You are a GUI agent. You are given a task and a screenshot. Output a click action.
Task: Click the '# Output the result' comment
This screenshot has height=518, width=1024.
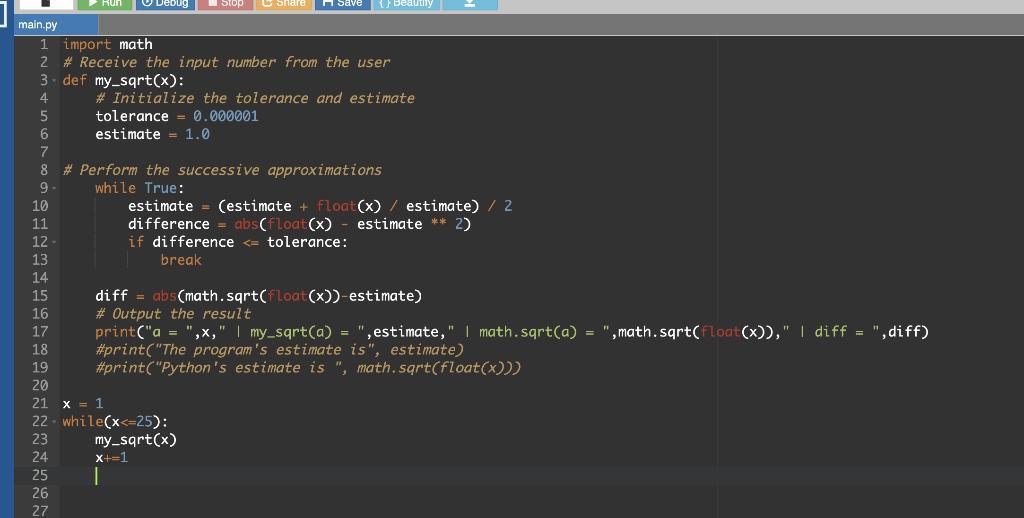(x=173, y=314)
